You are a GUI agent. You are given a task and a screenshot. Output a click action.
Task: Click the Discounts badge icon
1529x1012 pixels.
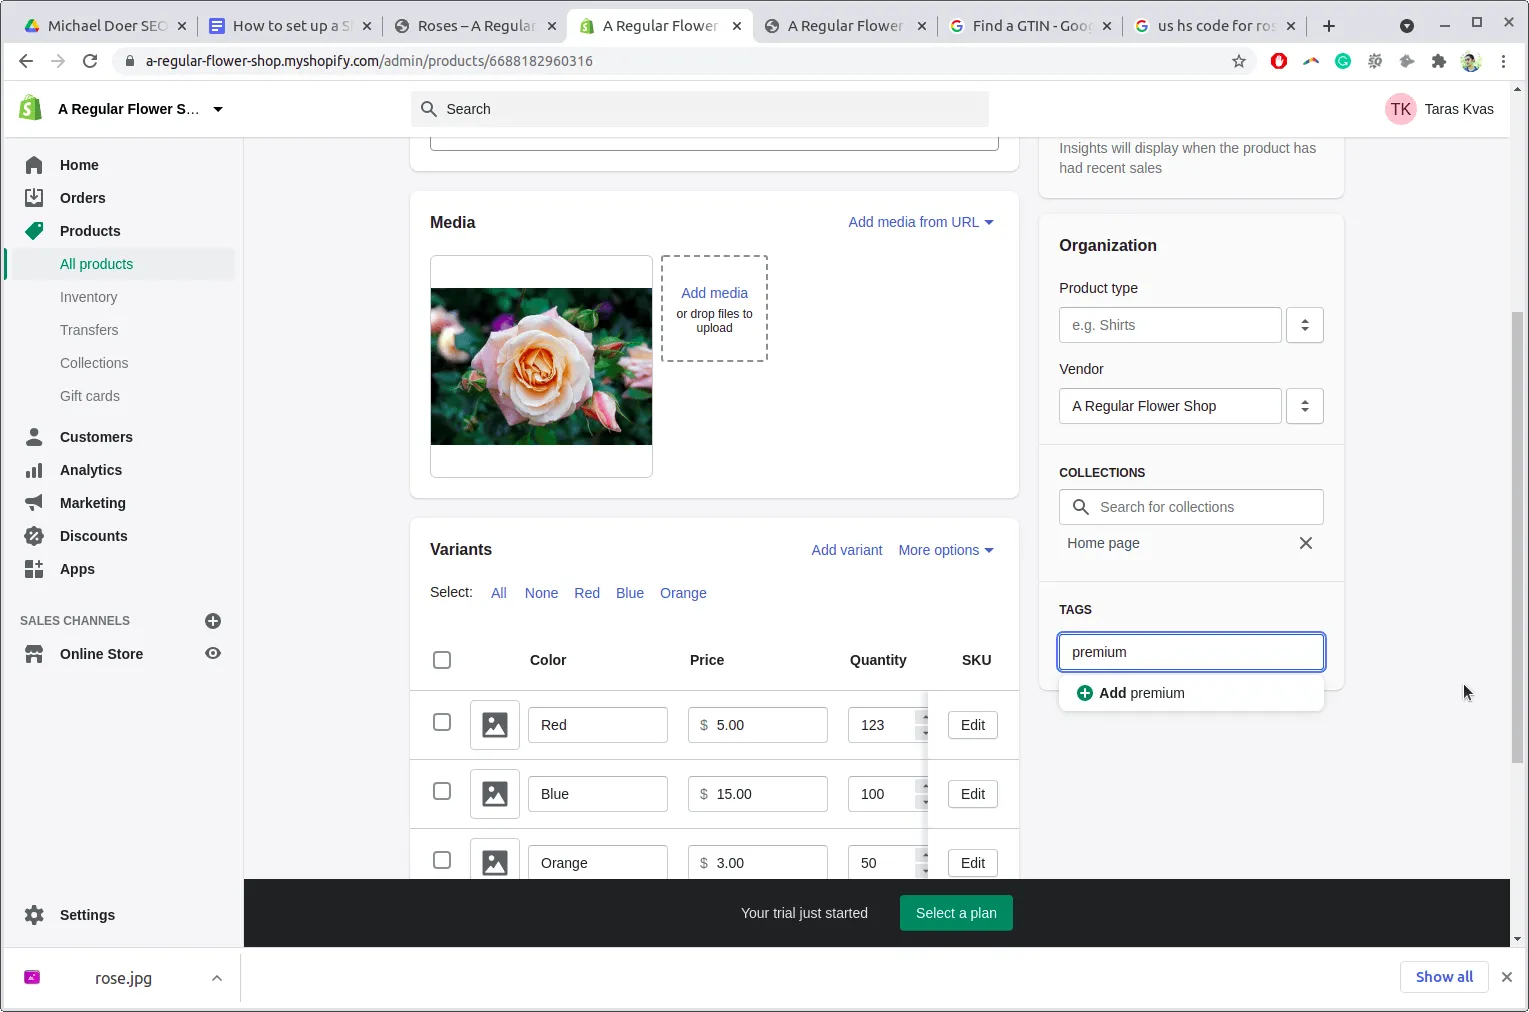[34, 536]
